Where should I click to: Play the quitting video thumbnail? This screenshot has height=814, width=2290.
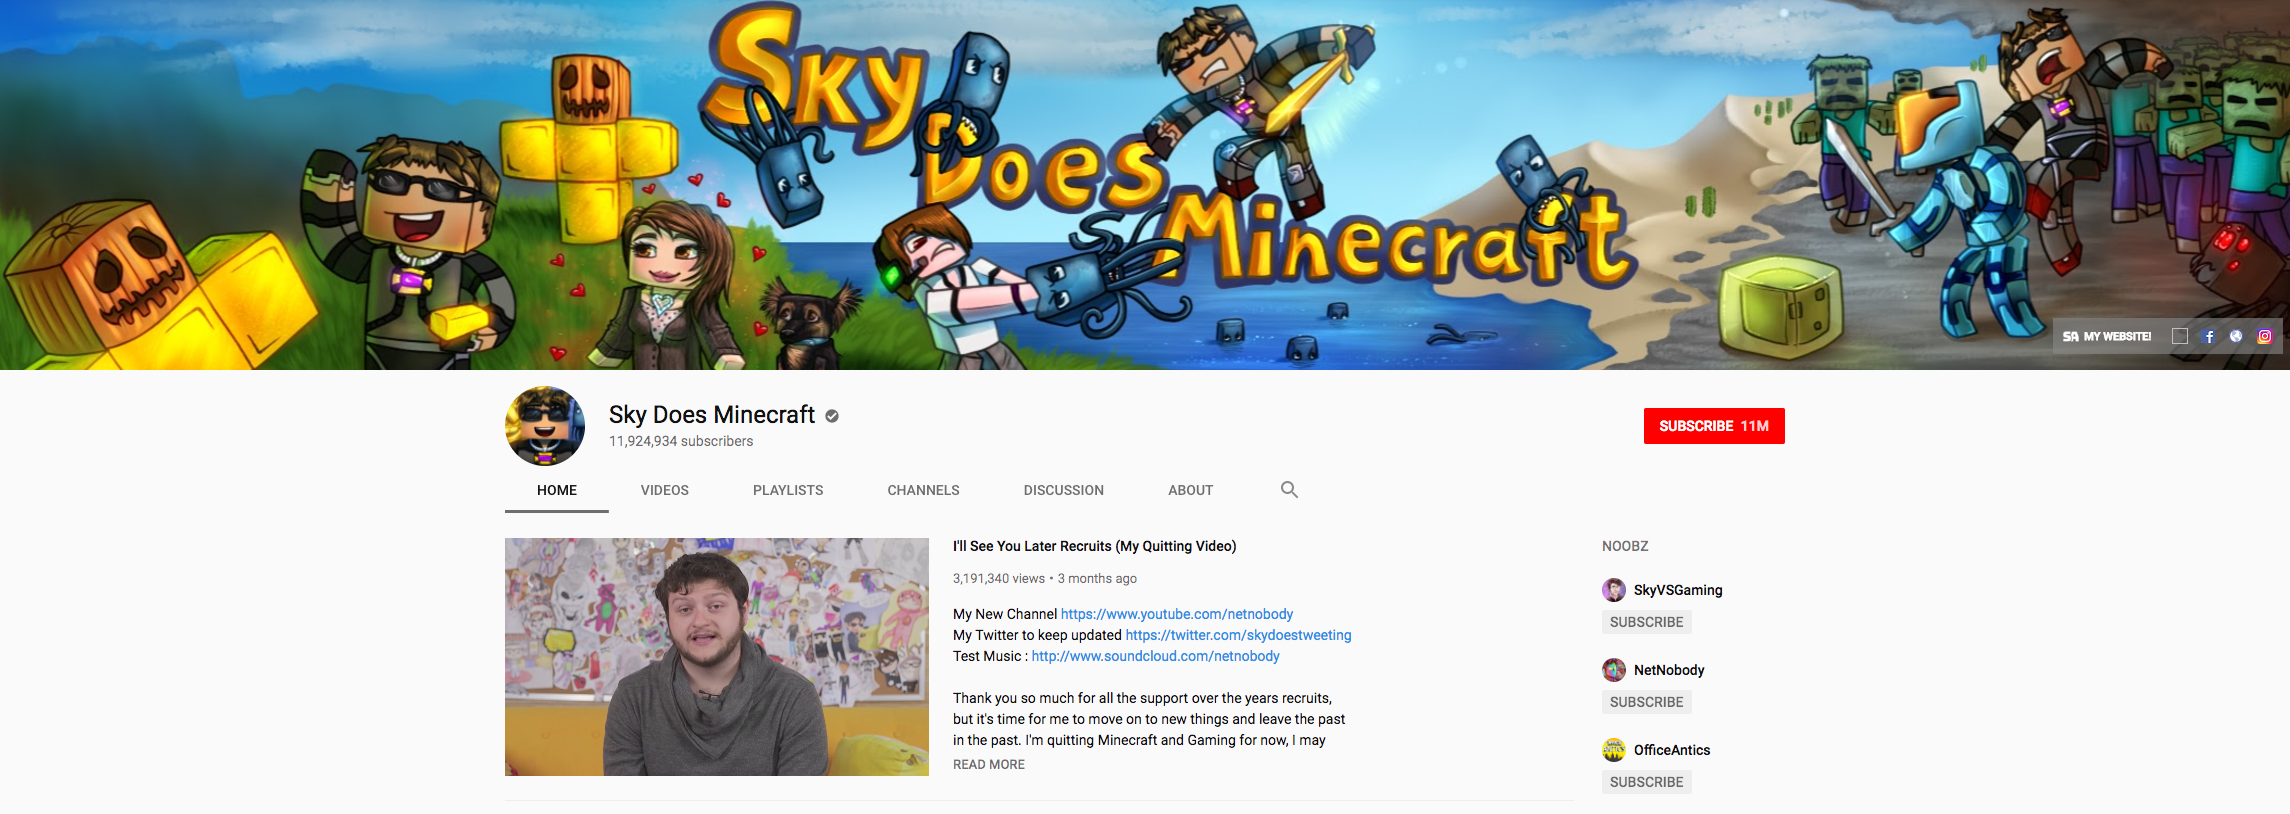click(717, 657)
